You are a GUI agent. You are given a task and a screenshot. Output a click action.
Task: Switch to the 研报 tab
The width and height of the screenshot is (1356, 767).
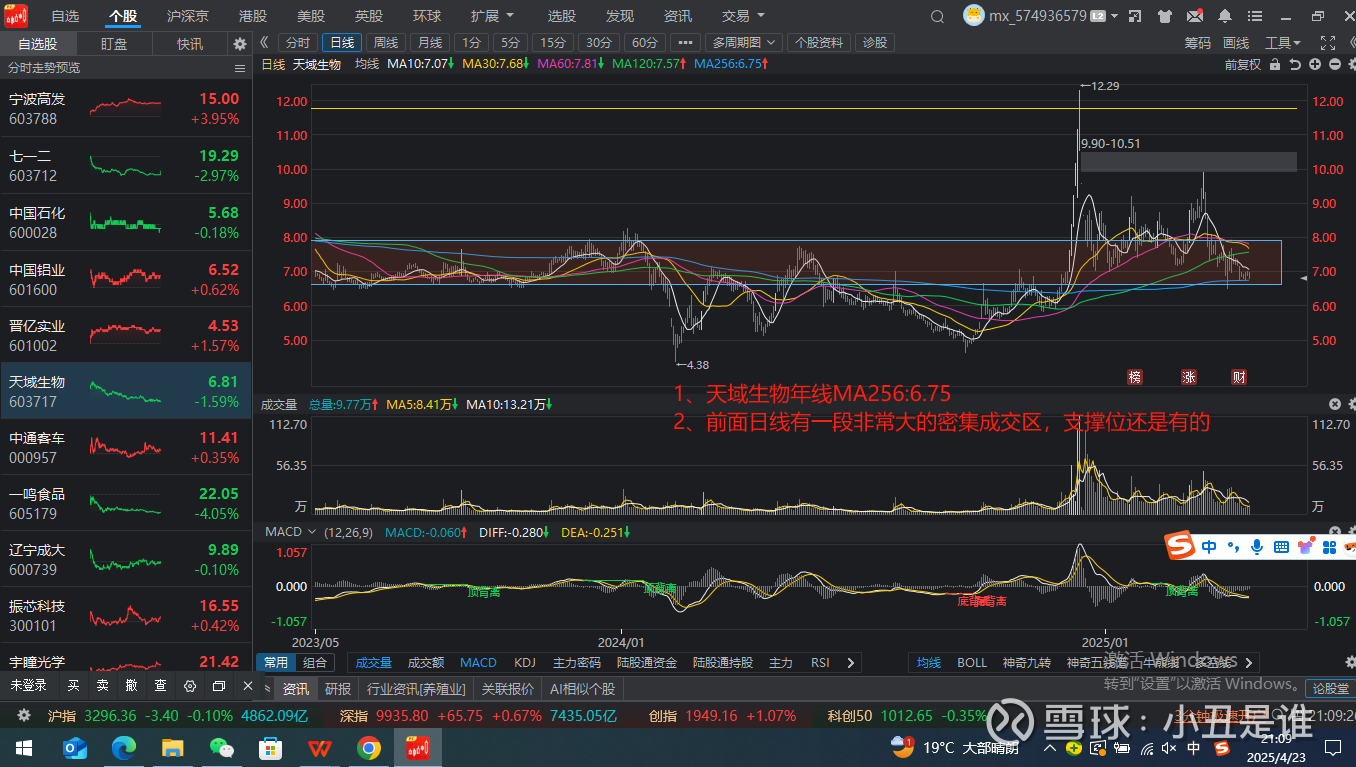338,688
